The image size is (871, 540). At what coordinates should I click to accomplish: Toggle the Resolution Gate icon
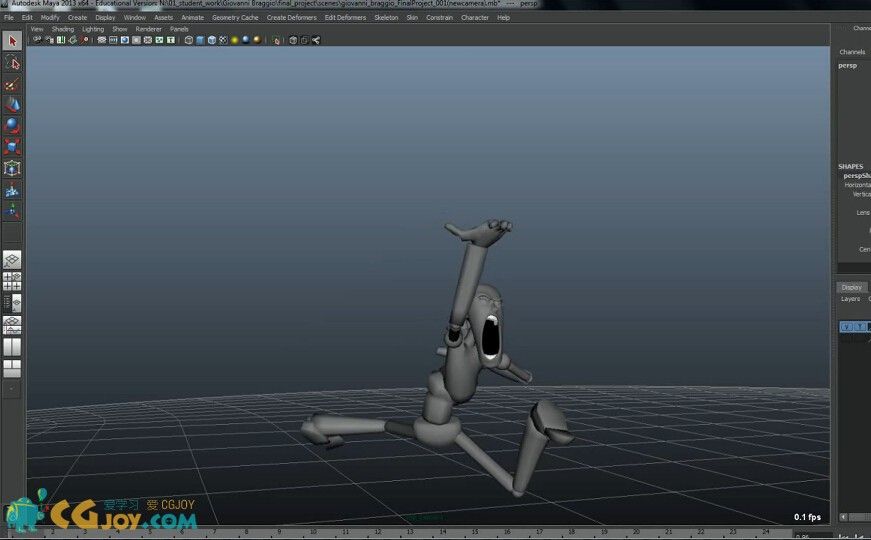(x=125, y=40)
